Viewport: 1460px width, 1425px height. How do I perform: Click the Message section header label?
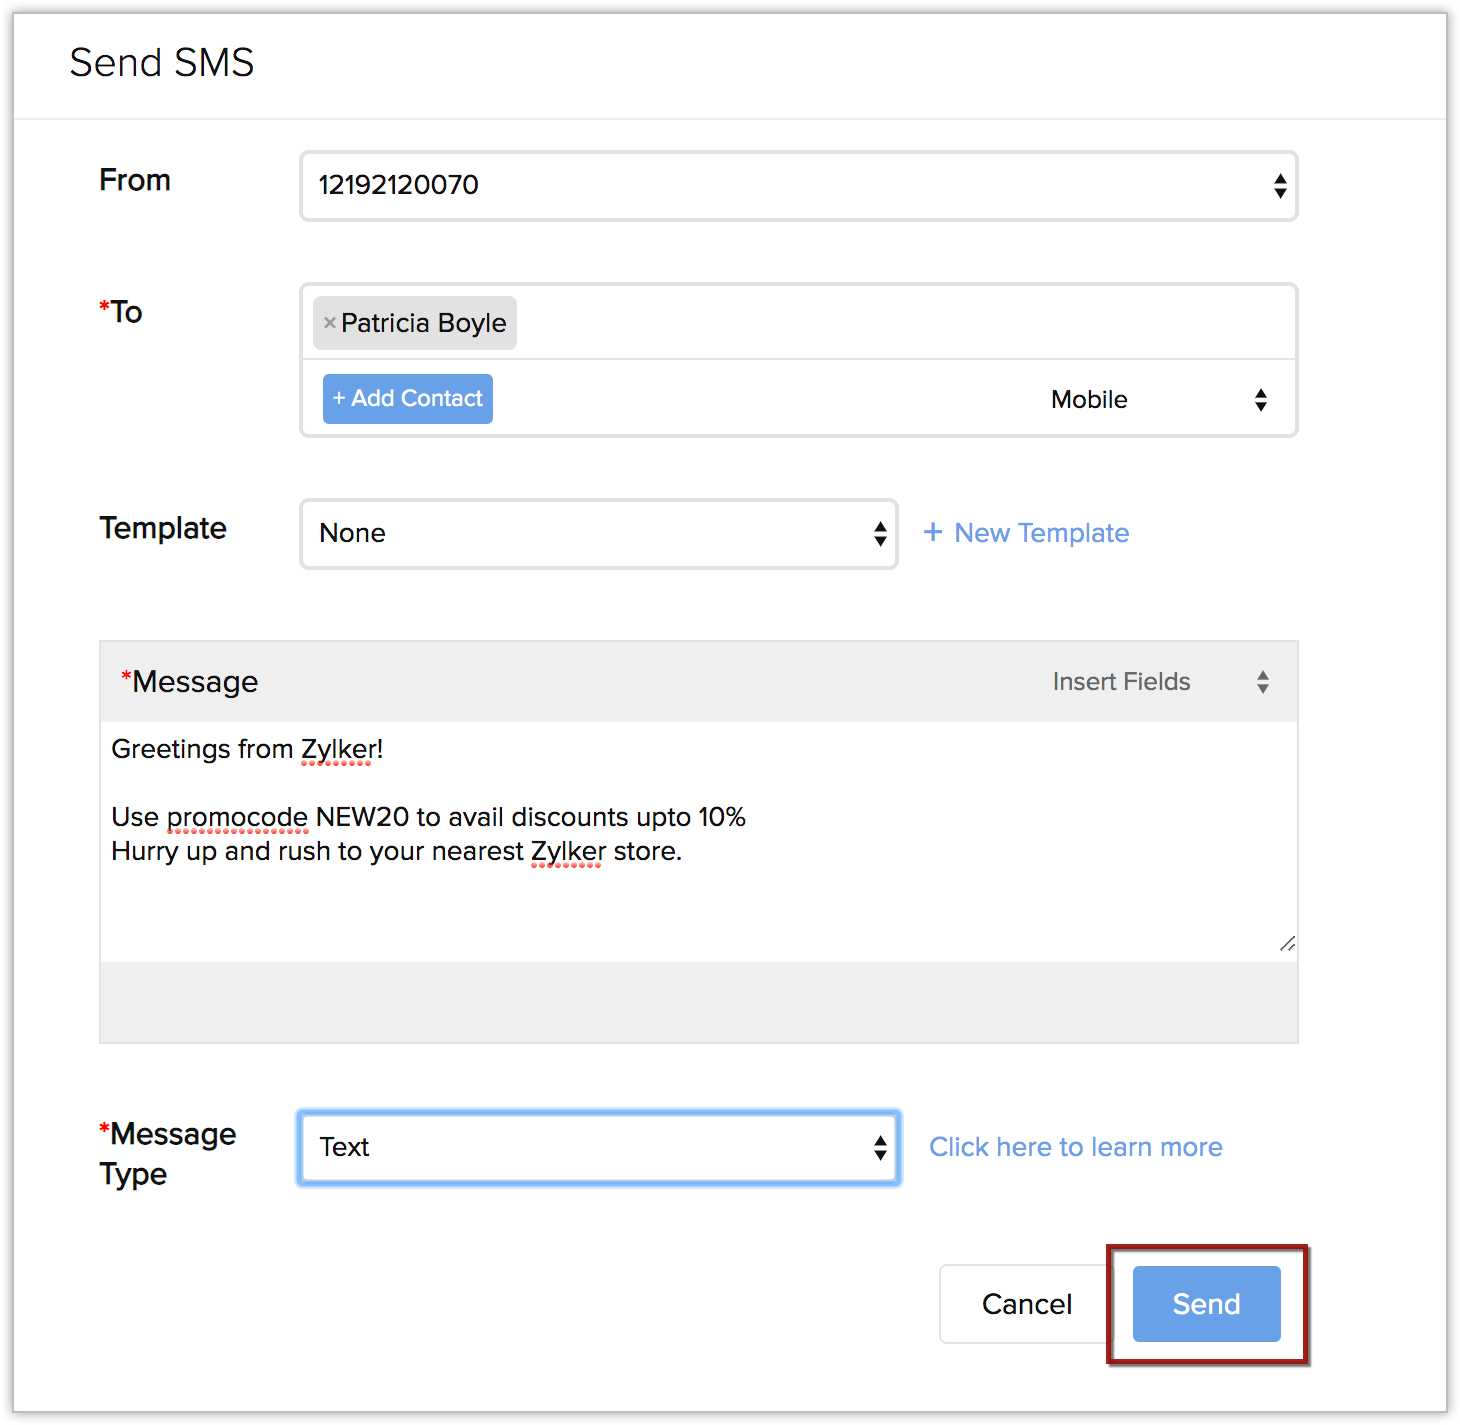190,682
